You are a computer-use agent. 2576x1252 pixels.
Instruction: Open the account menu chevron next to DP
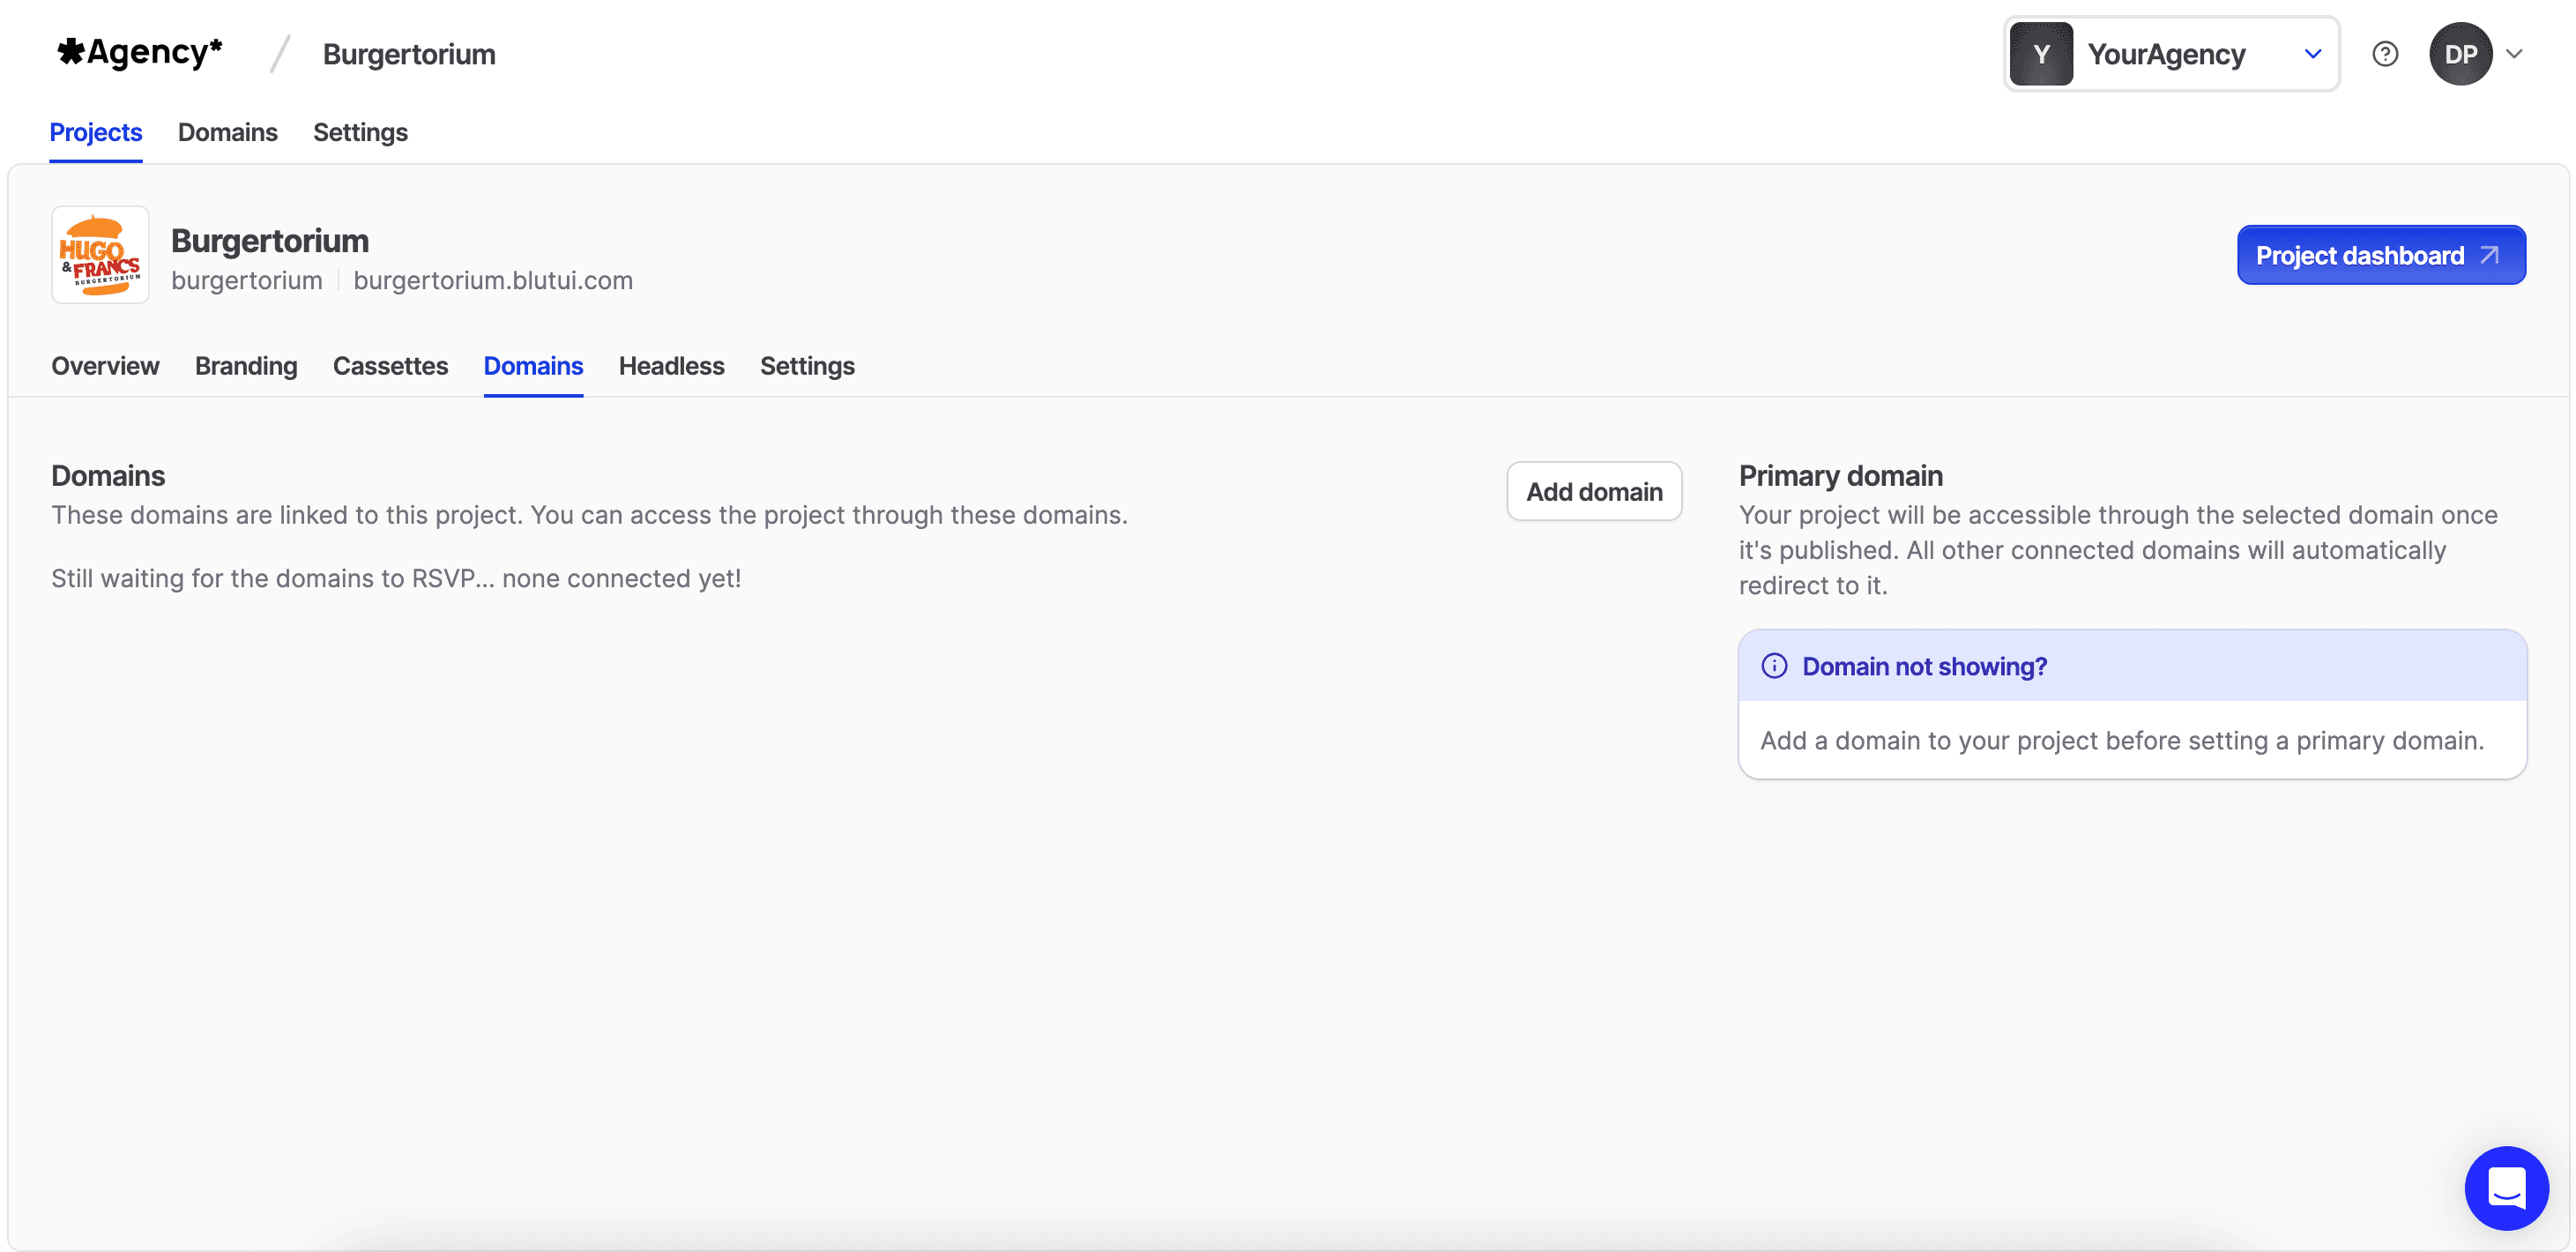pyautogui.click(x=2517, y=54)
